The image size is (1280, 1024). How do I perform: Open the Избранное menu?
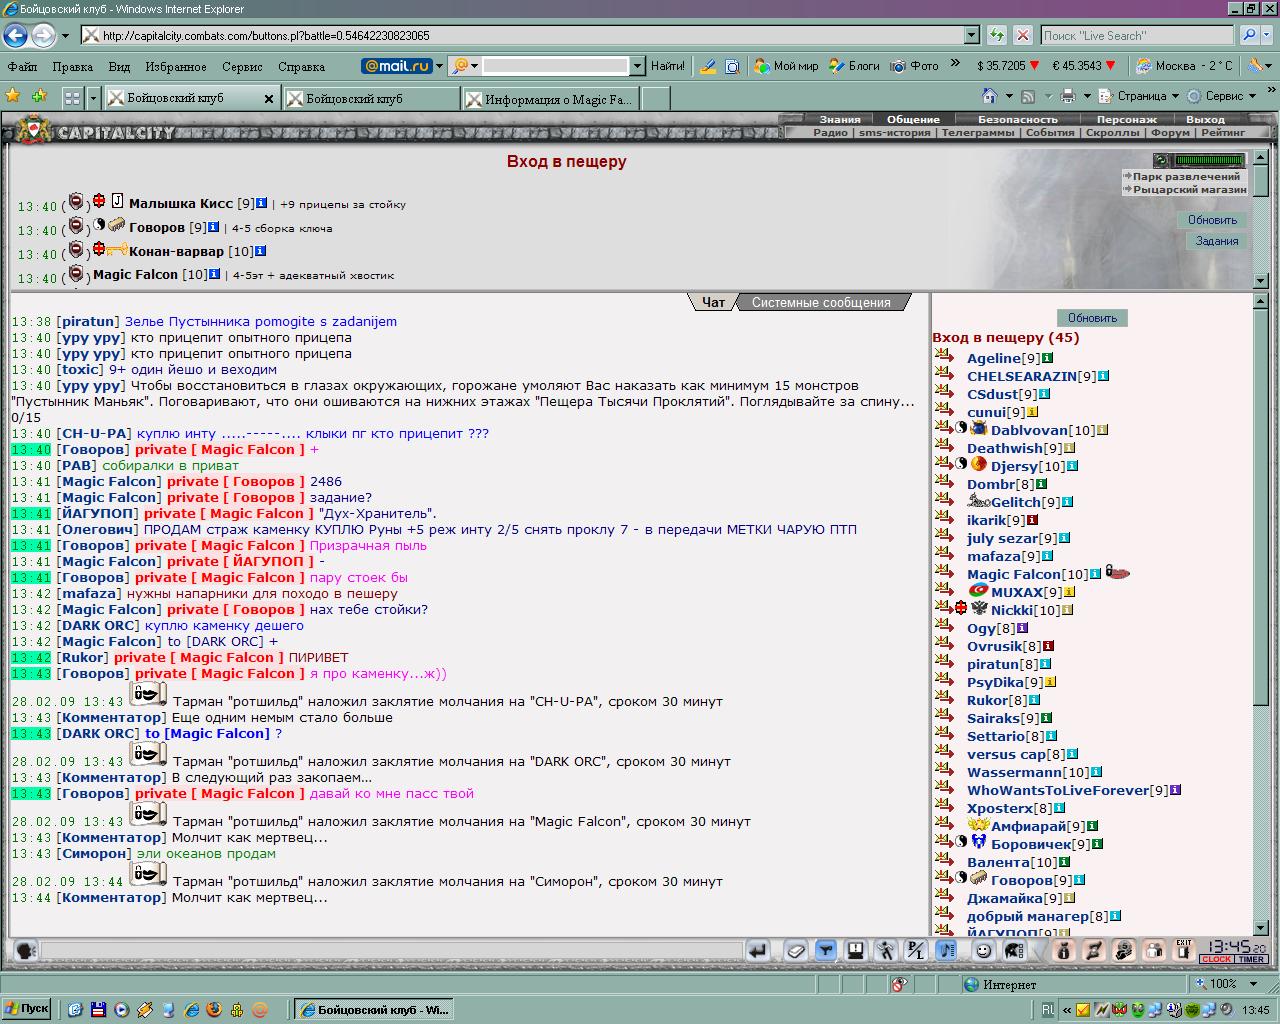click(176, 67)
